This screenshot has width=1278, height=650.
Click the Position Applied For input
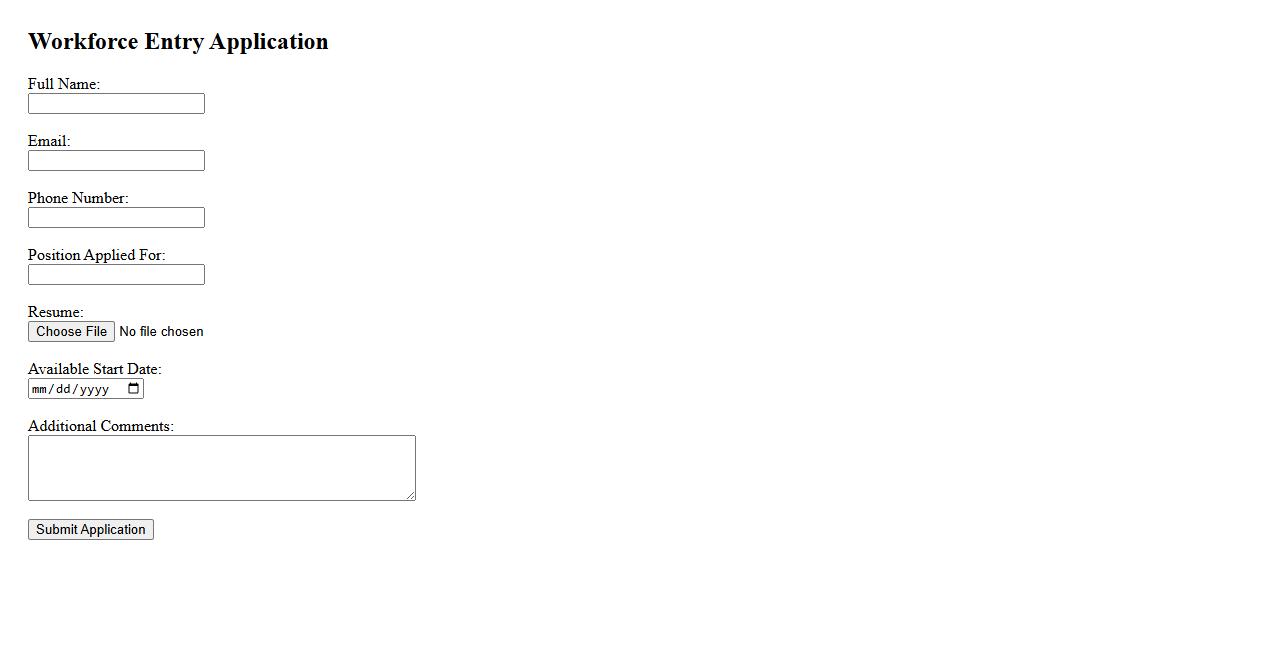click(116, 275)
